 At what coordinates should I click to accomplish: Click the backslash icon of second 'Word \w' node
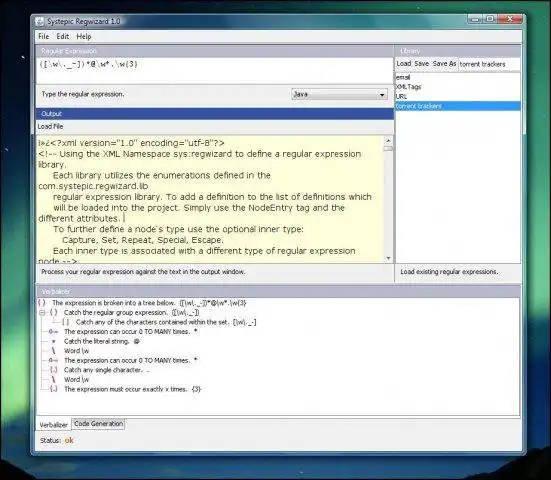[53, 380]
